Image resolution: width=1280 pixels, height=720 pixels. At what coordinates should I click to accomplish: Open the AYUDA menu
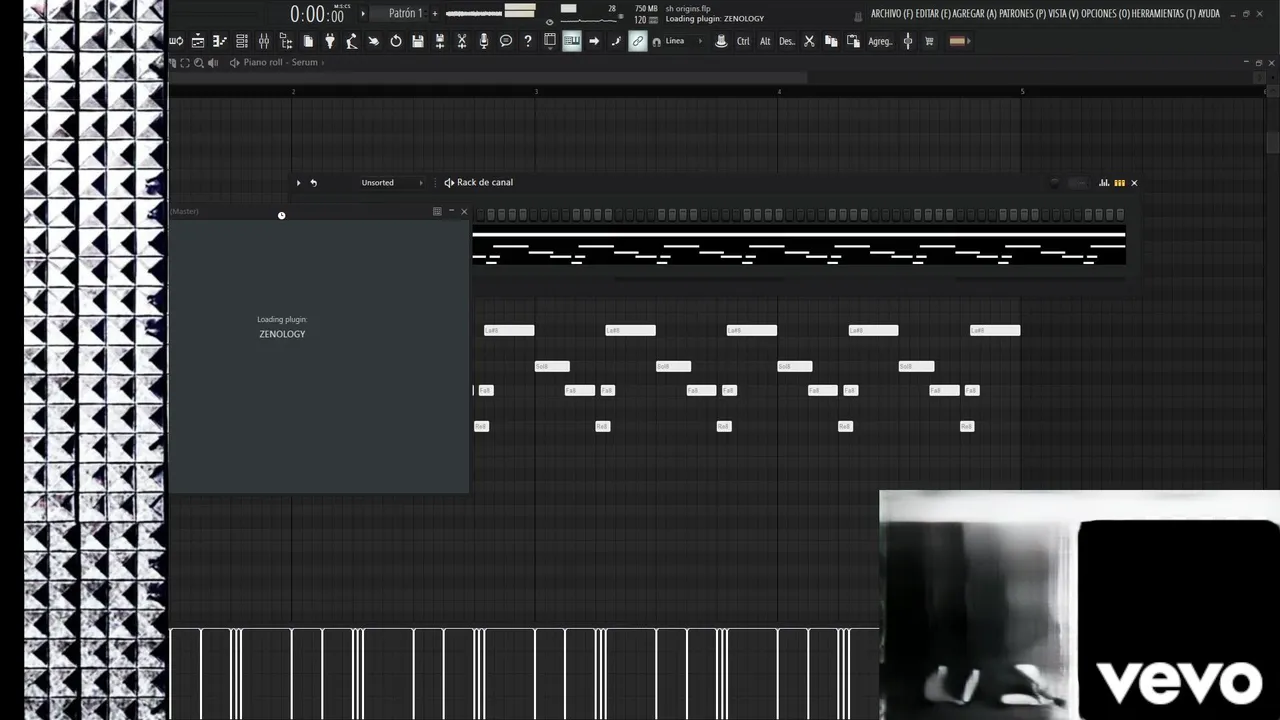pos(1209,14)
